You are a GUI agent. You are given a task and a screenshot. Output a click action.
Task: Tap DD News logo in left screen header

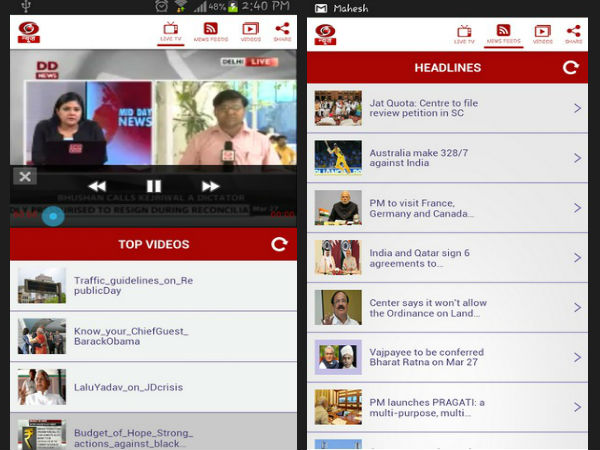(29, 32)
